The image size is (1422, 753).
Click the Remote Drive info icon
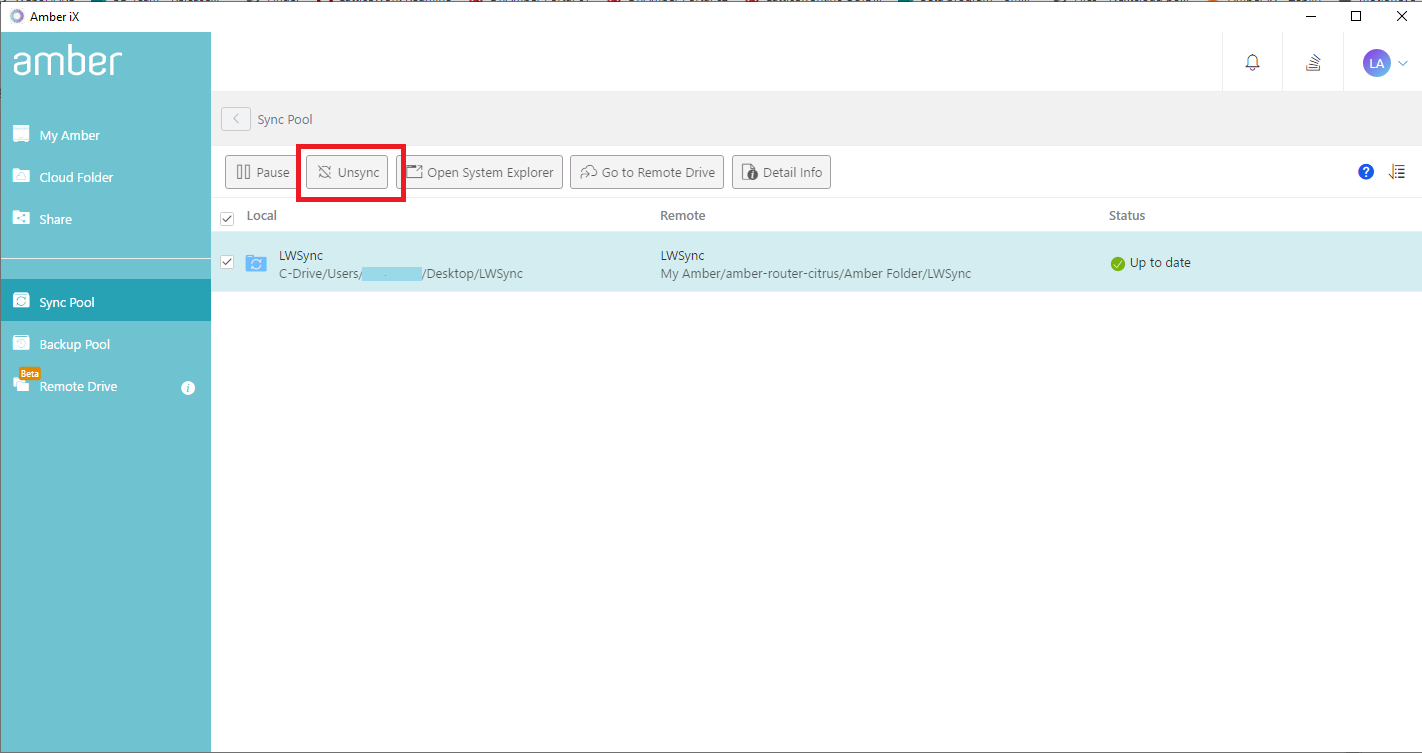[x=188, y=388]
